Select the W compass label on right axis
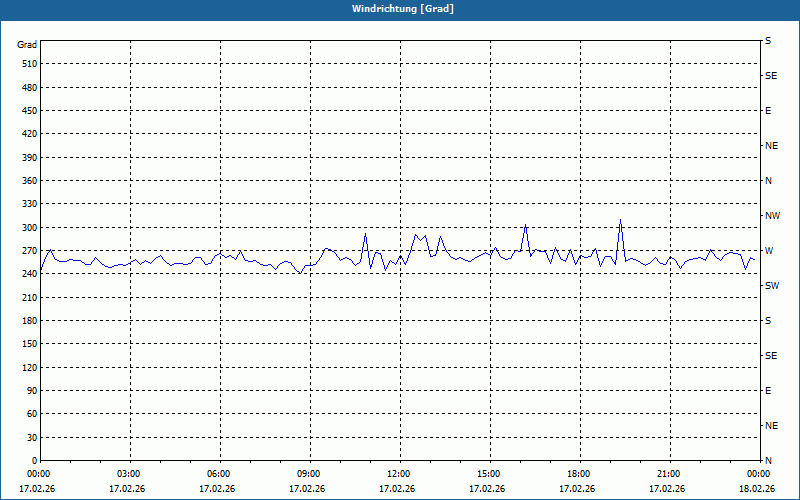This screenshot has height=500, width=800. (x=768, y=251)
